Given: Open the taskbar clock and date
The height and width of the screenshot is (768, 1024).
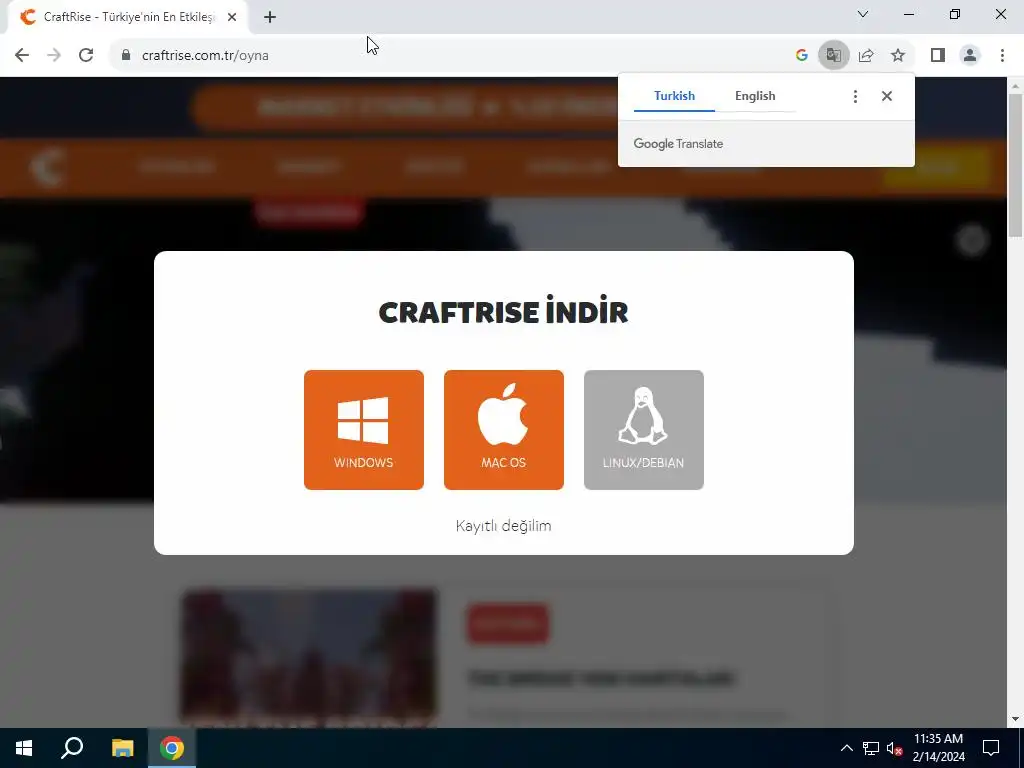Looking at the screenshot, I should pyautogui.click(x=938, y=748).
